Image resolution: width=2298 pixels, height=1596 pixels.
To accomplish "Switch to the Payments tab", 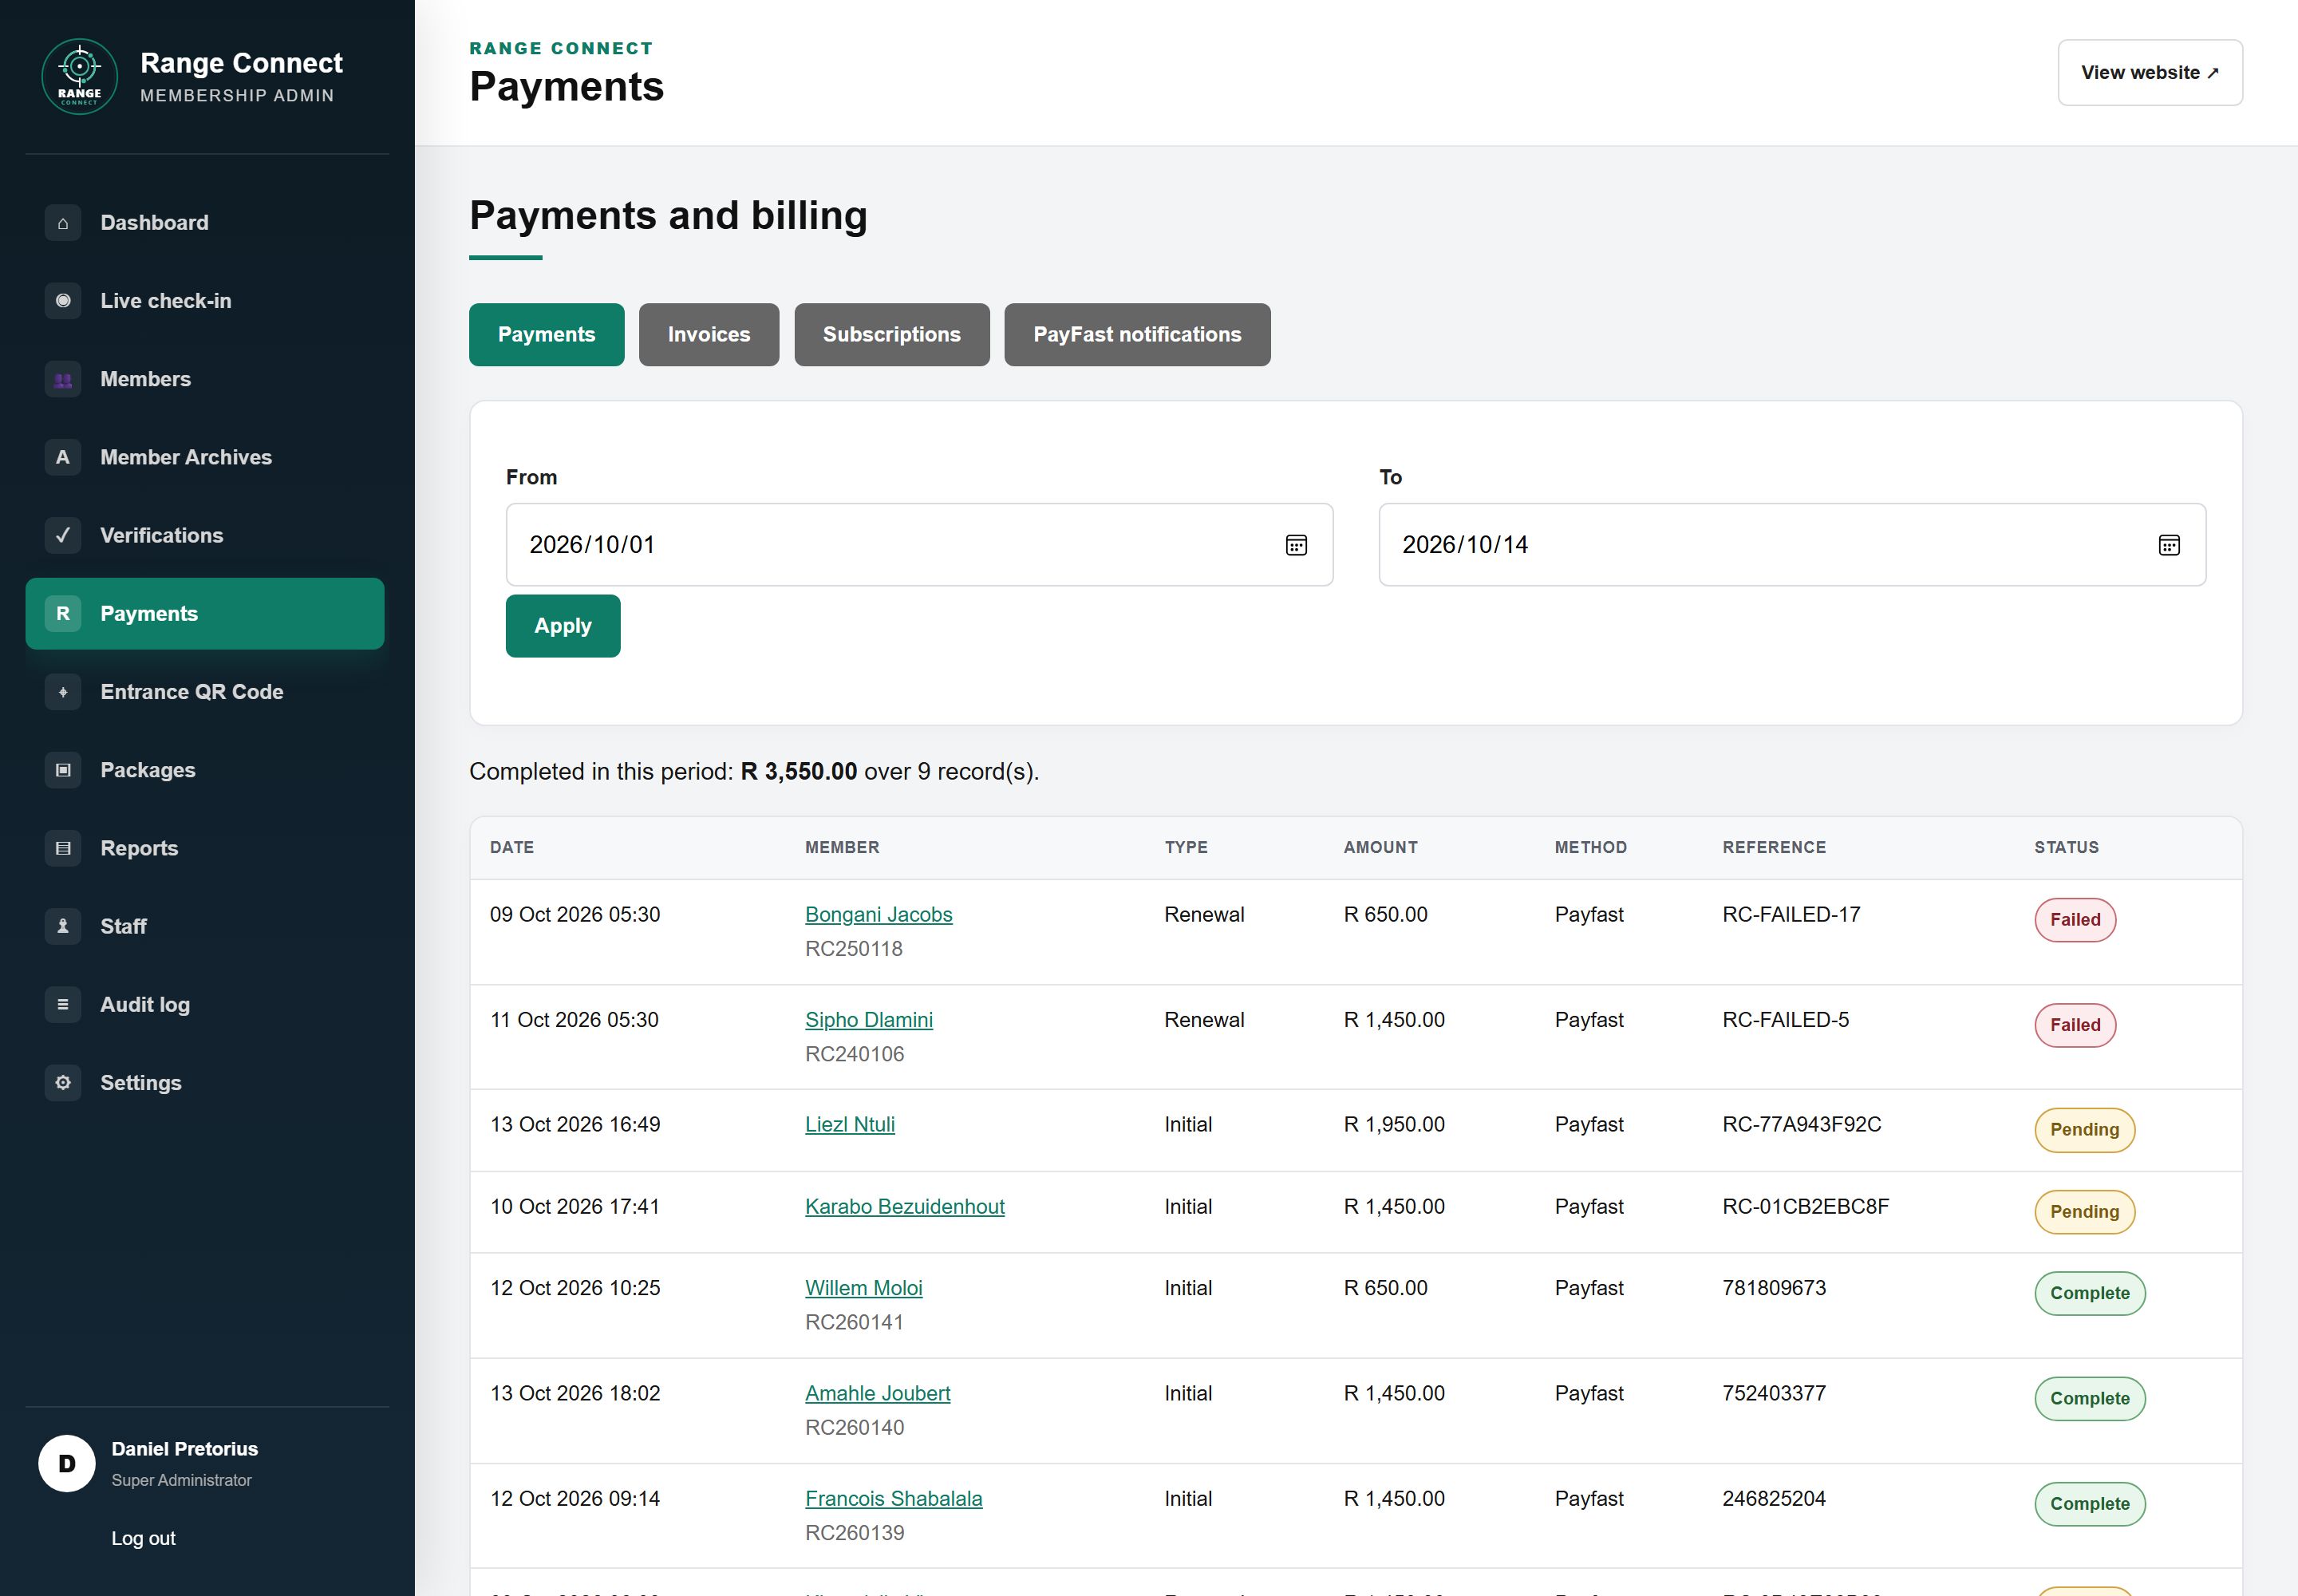I will 546,335.
